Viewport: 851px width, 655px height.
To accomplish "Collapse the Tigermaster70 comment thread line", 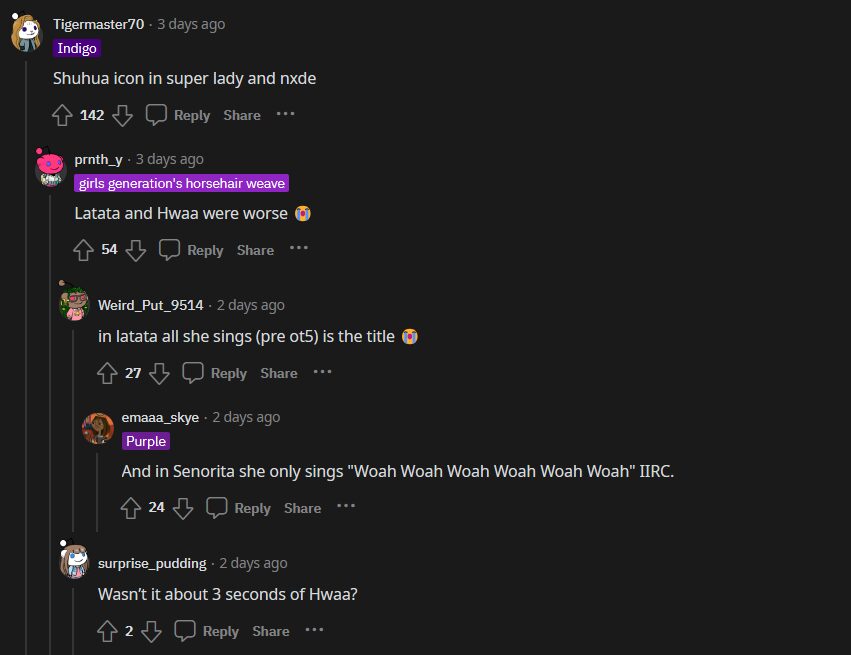I will (x=27, y=350).
